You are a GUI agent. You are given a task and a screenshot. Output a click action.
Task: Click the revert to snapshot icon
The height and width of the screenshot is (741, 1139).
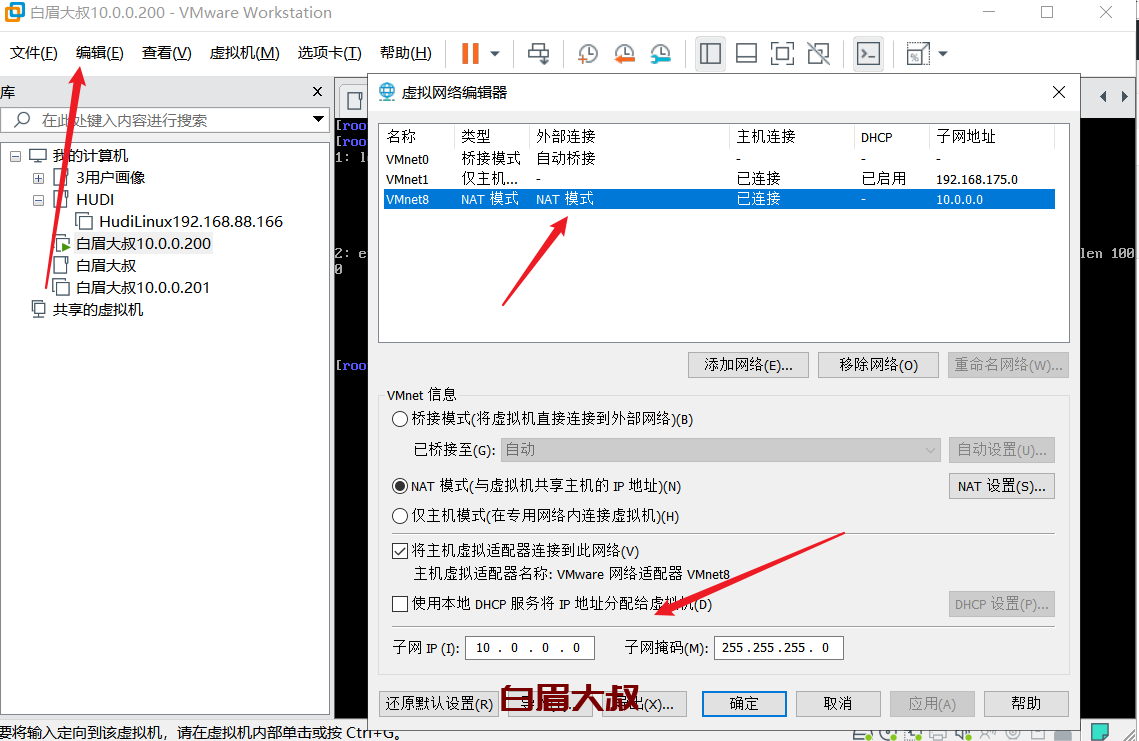click(624, 54)
